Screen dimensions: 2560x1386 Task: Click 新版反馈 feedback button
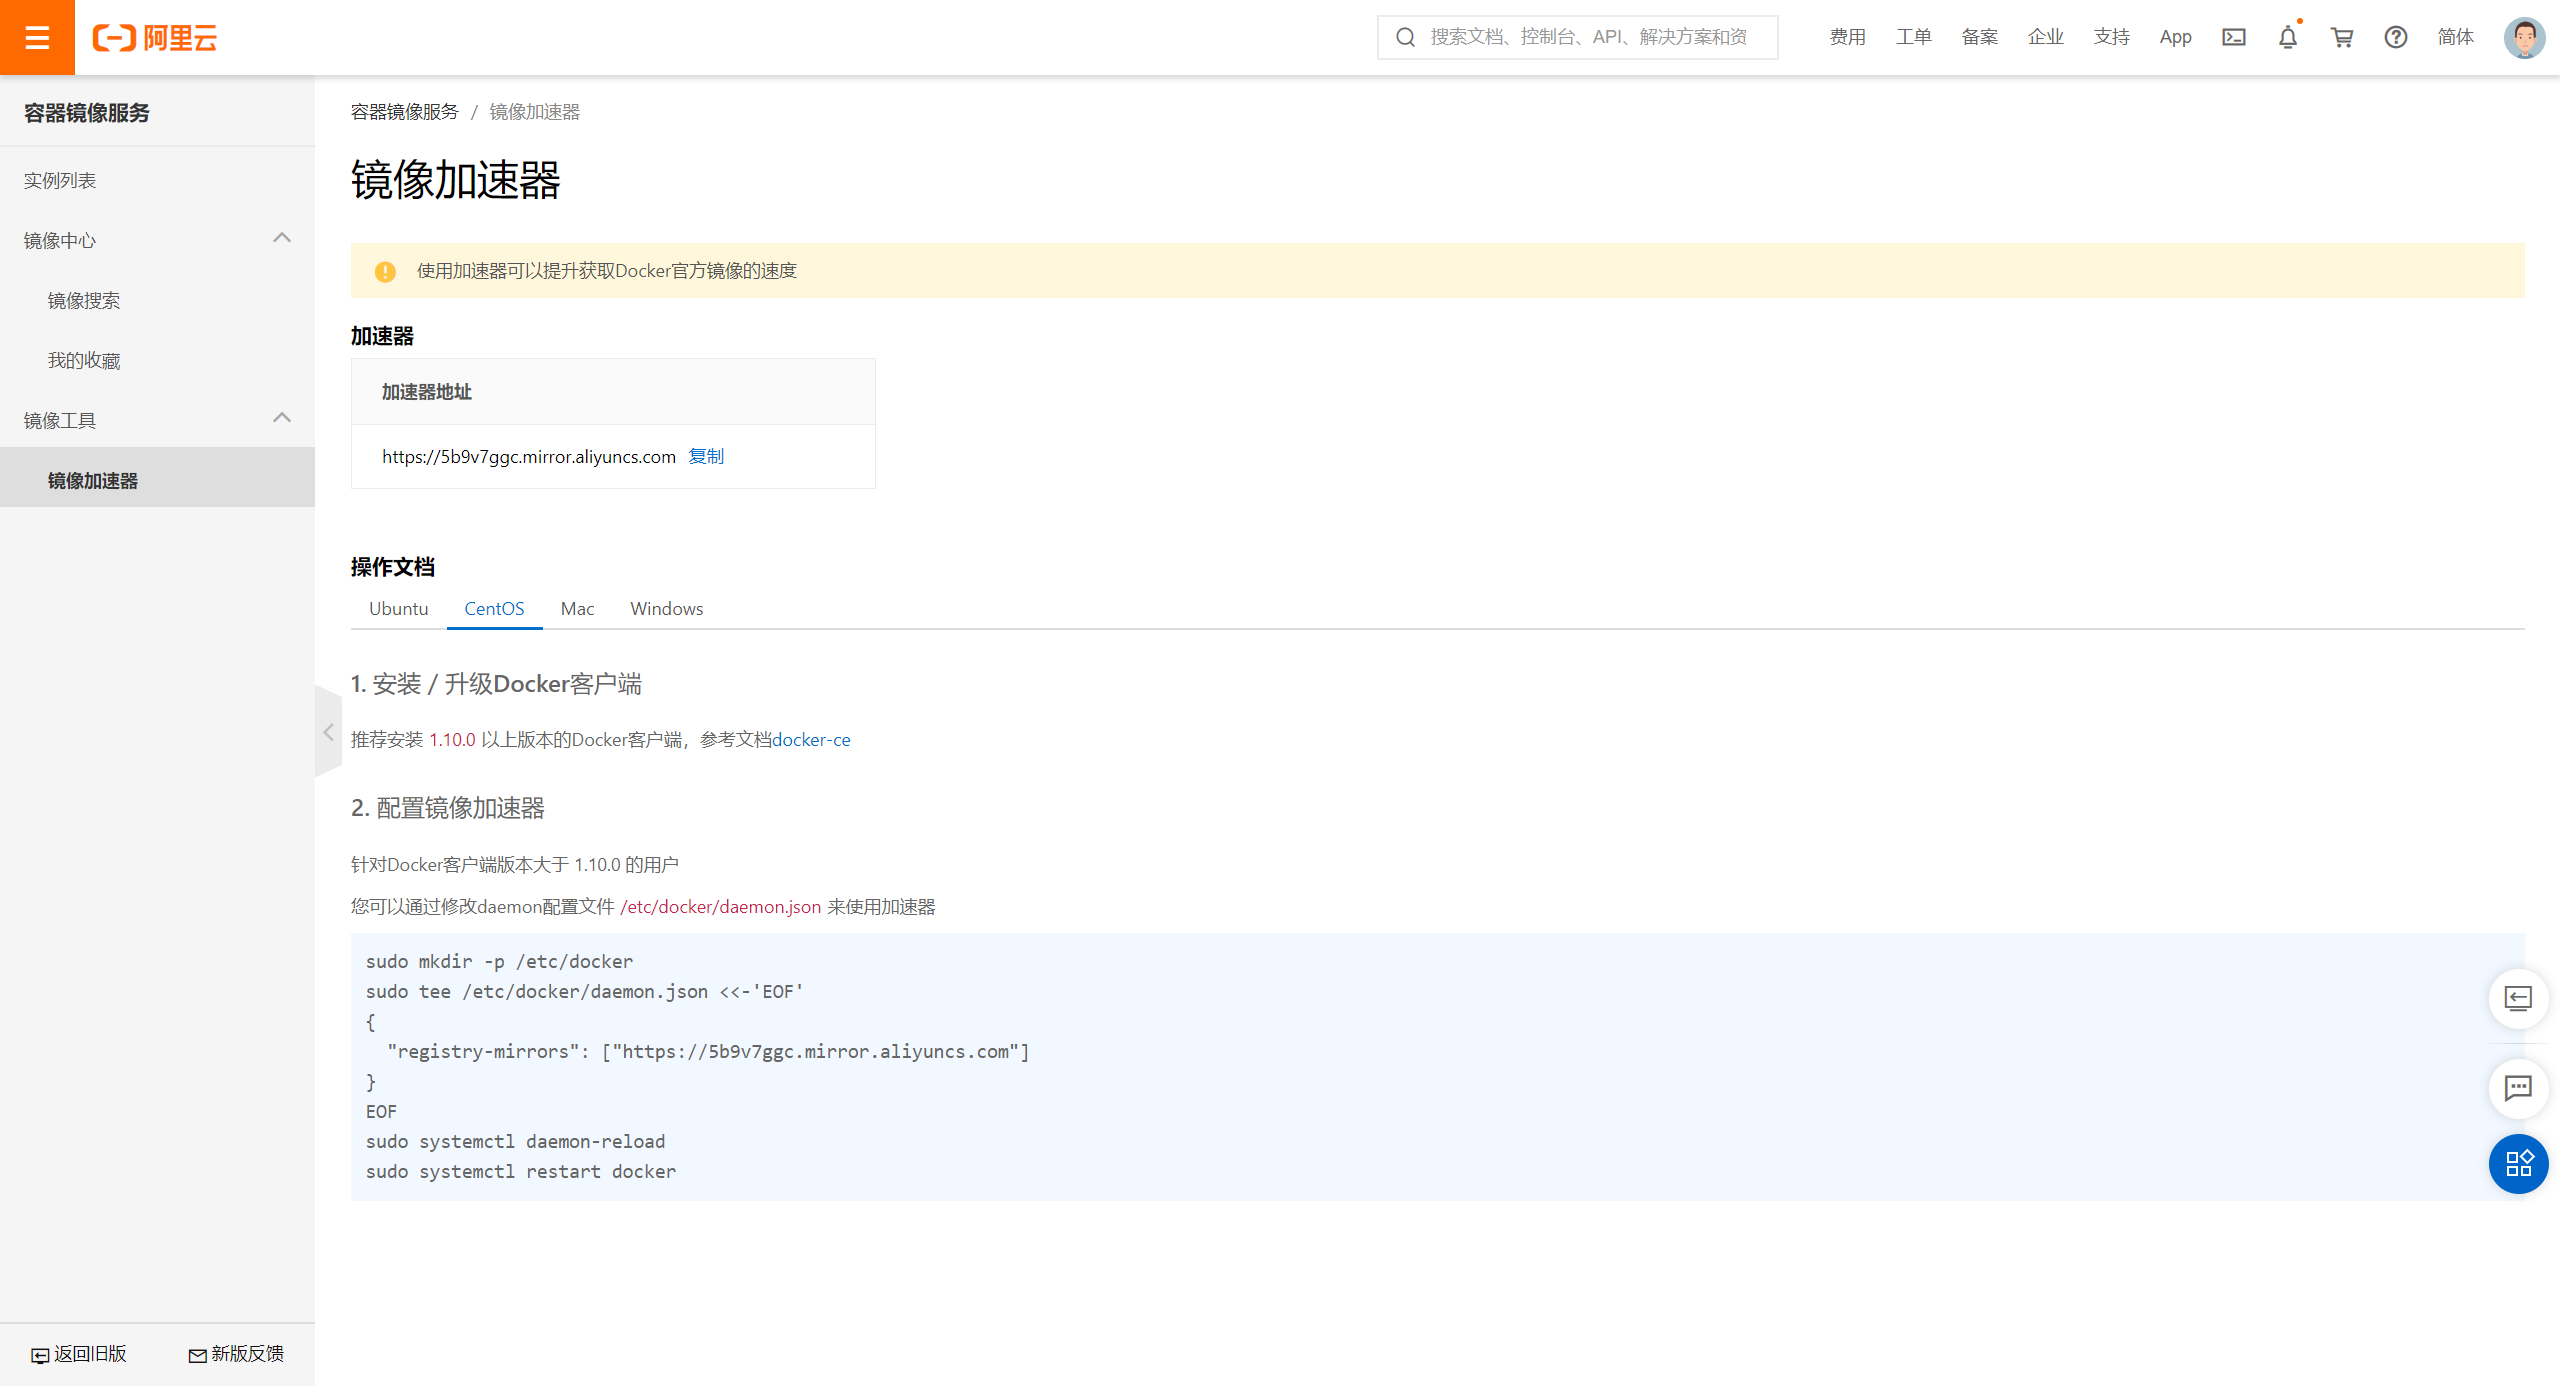[x=236, y=1354]
